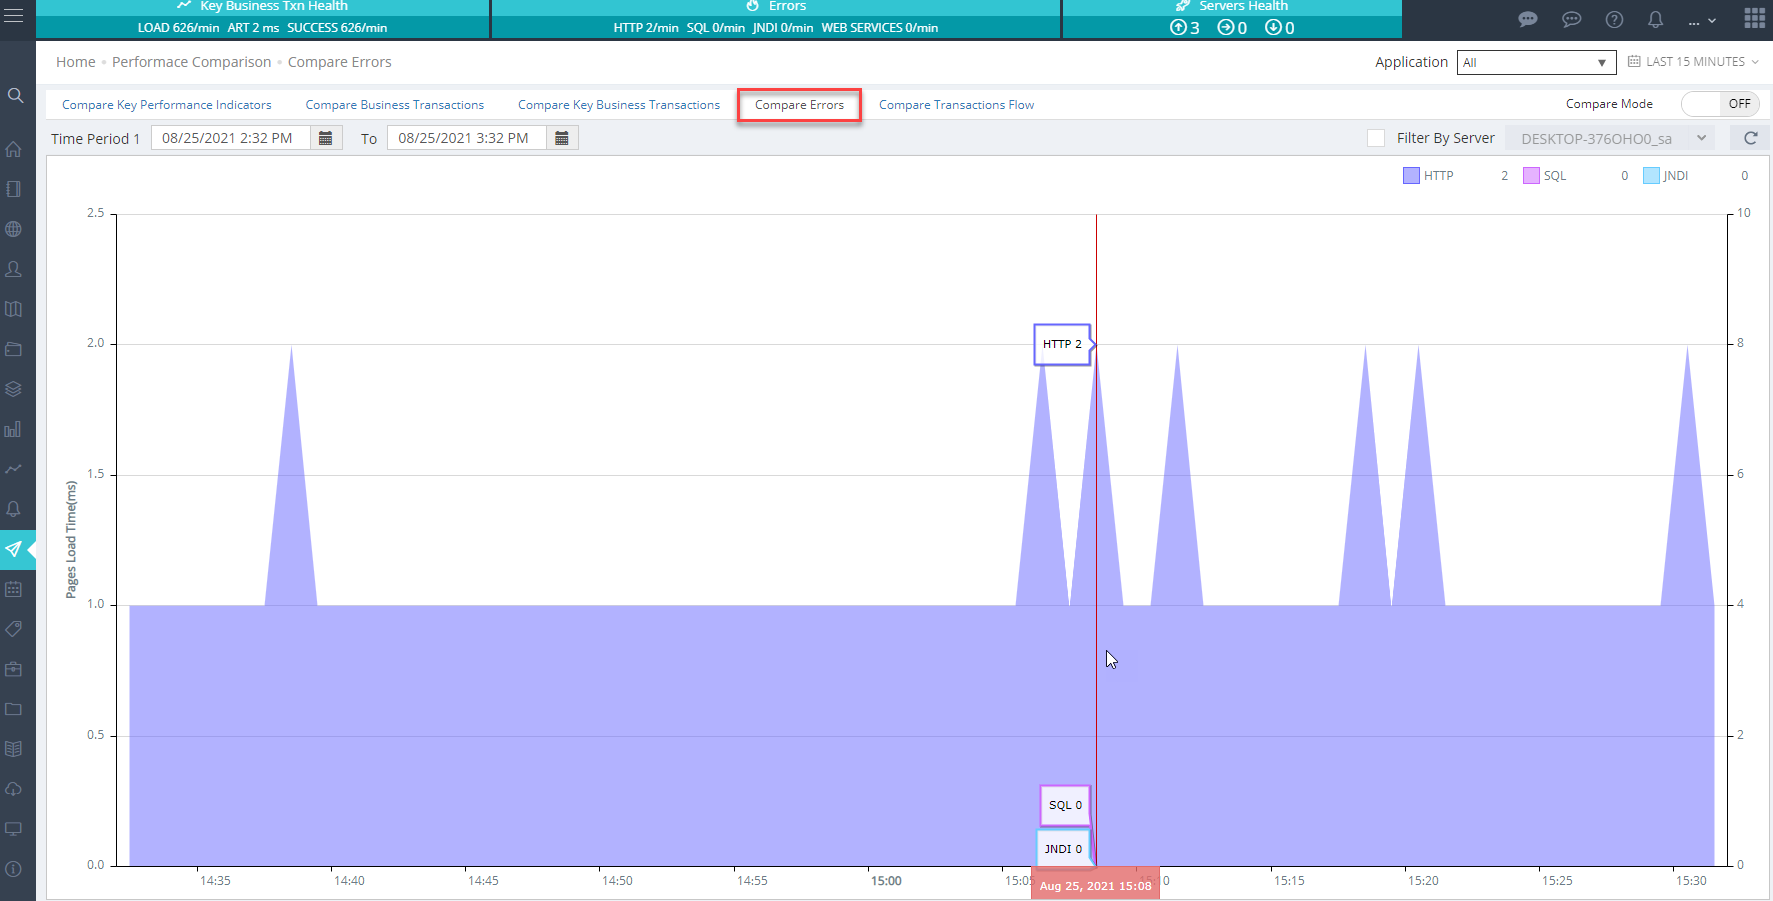Expand the Application dropdown
The width and height of the screenshot is (1773, 901).
point(1536,62)
